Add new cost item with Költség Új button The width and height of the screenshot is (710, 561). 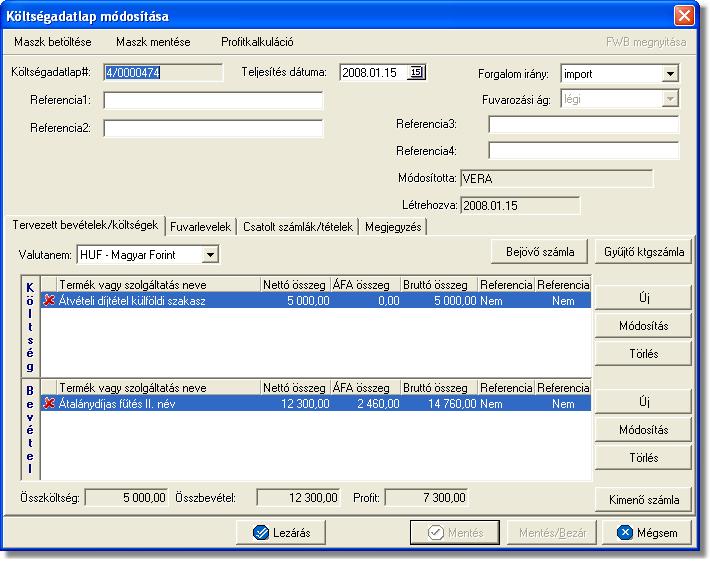[643, 298]
